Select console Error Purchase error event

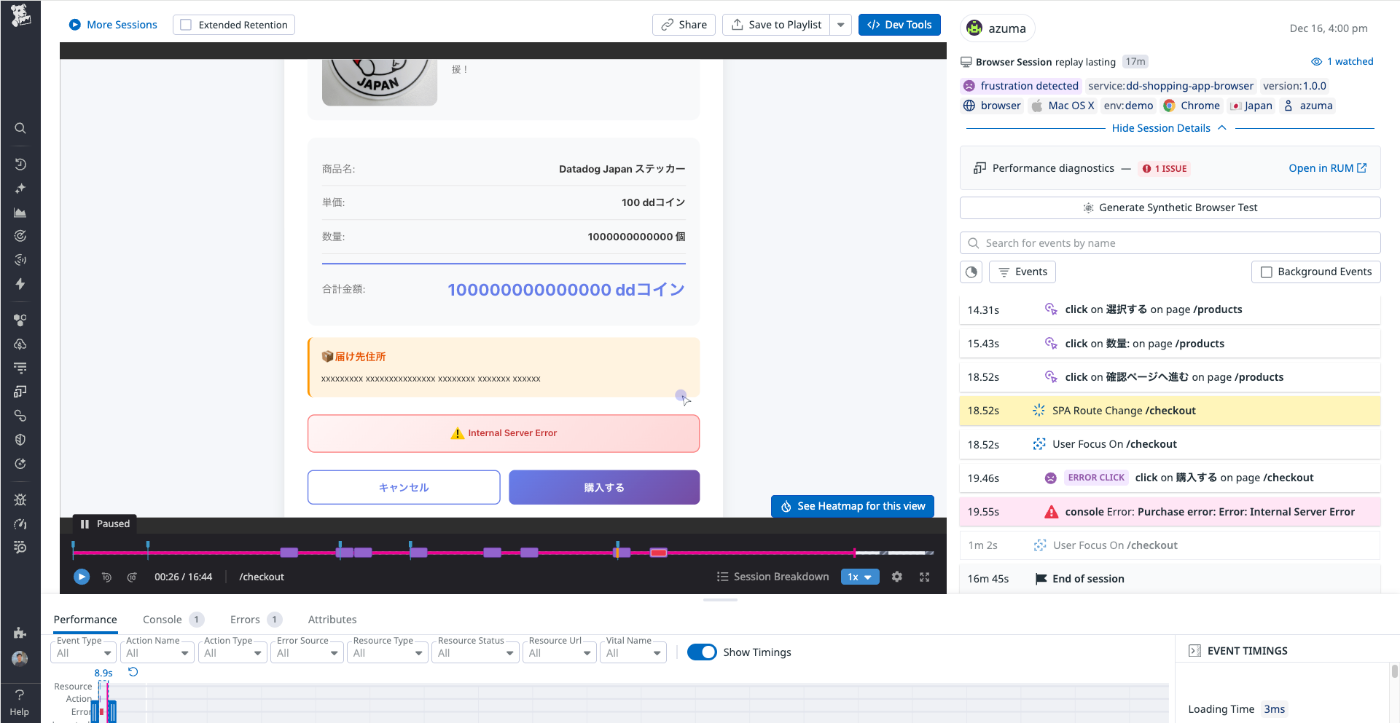pos(1170,512)
